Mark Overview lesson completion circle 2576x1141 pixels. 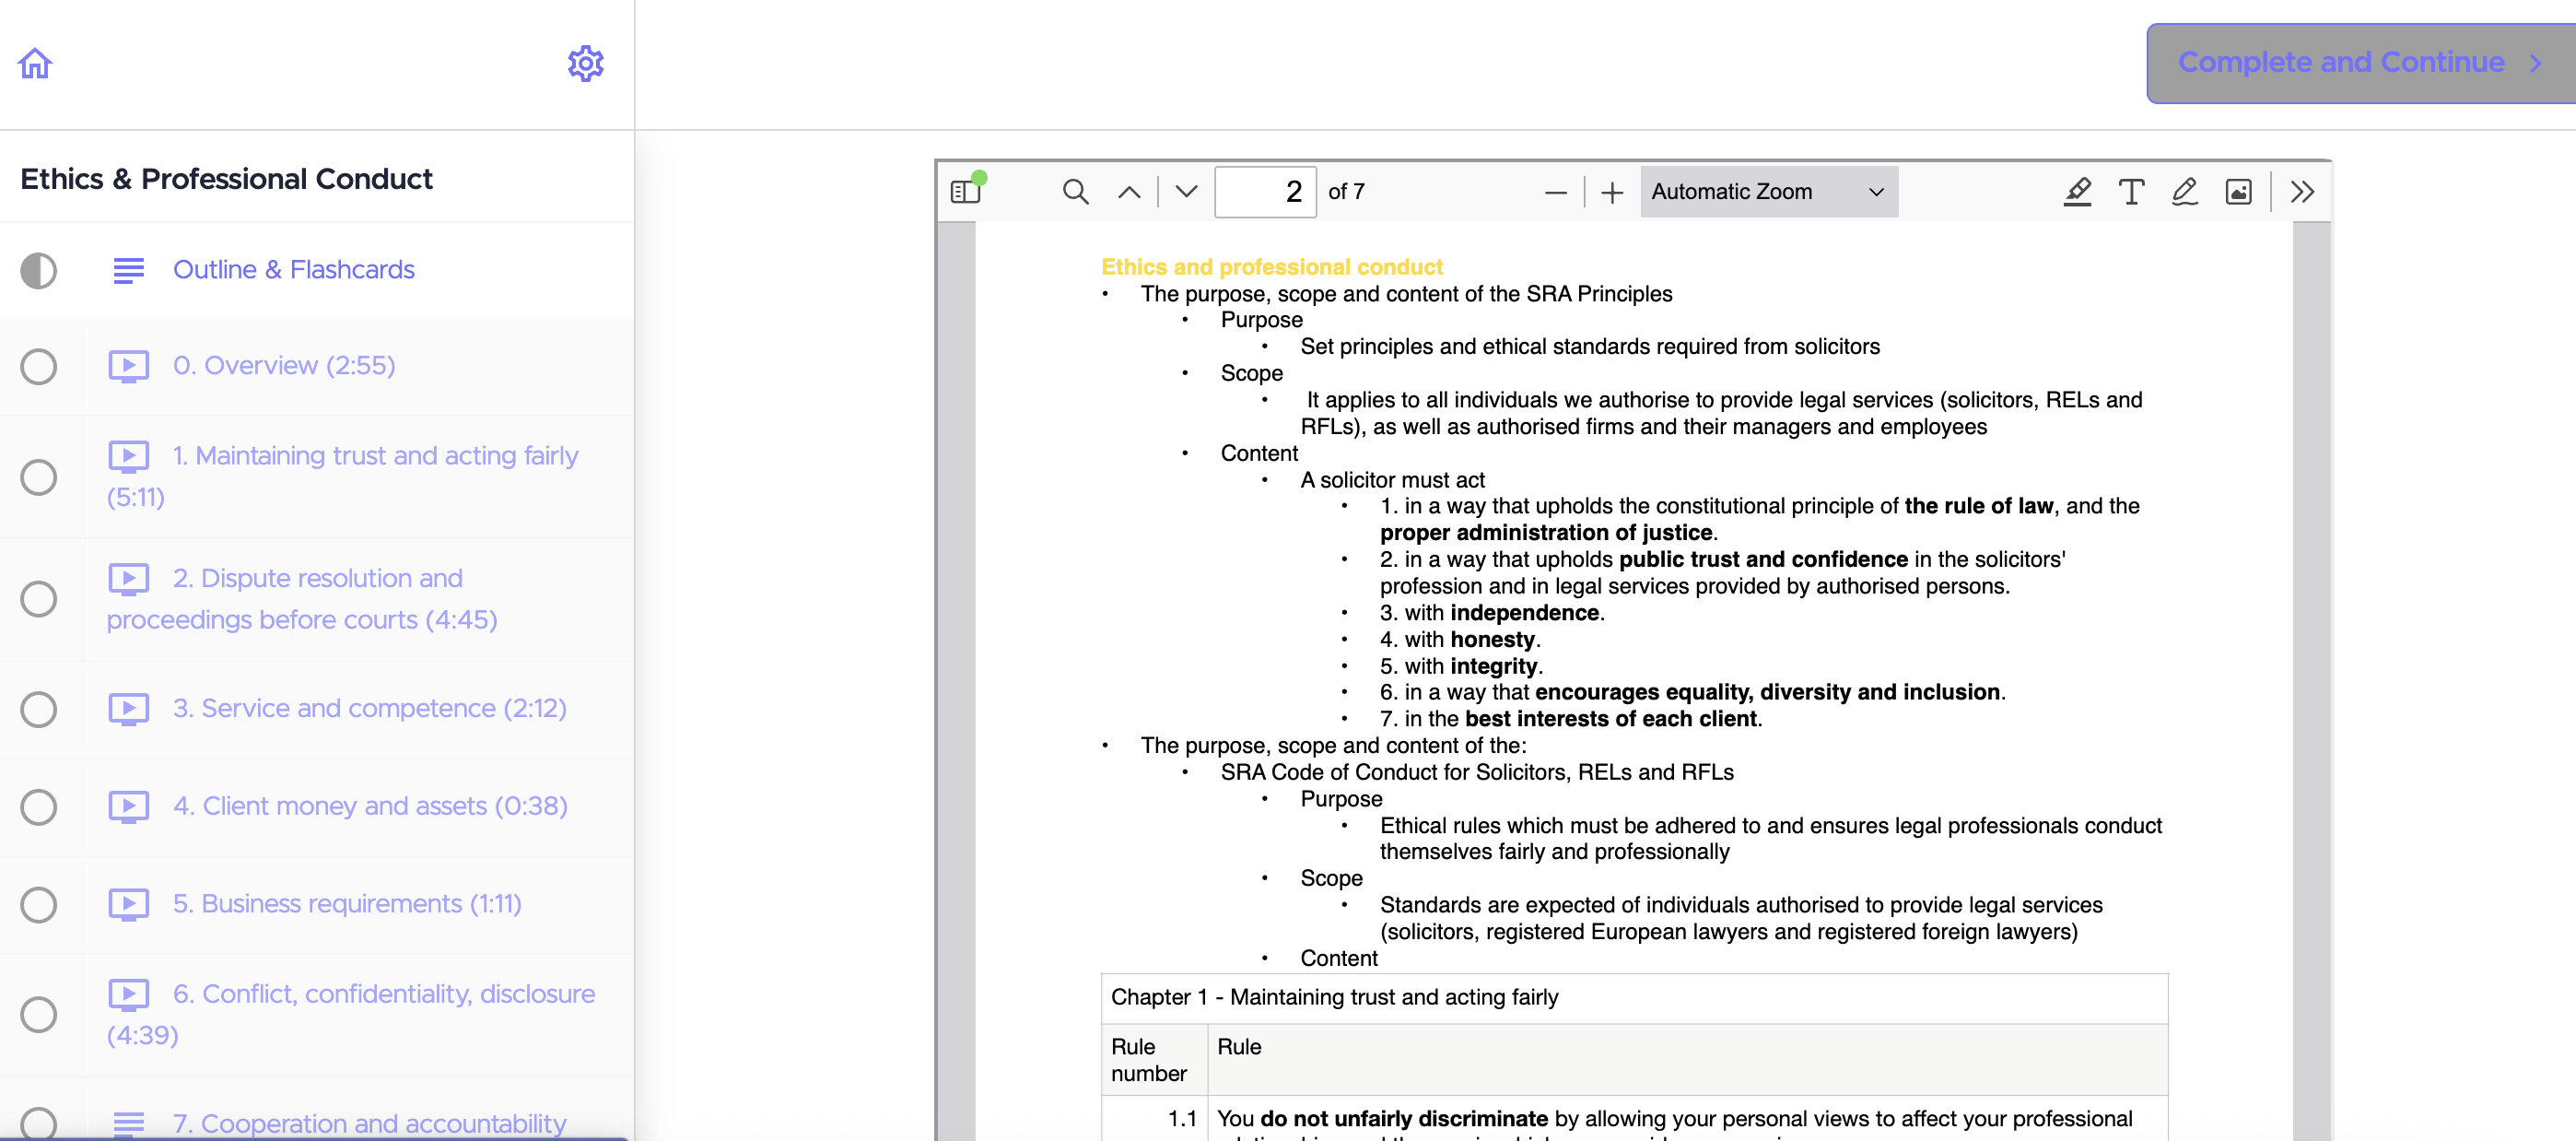(x=39, y=367)
